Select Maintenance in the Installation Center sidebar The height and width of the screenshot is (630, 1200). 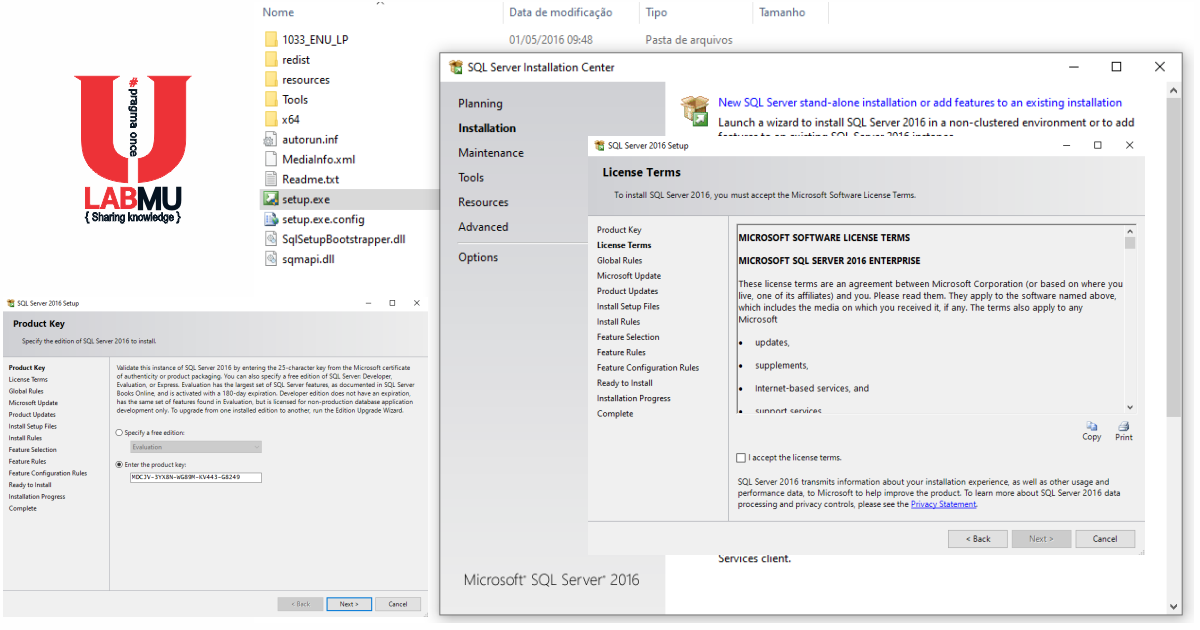click(491, 152)
